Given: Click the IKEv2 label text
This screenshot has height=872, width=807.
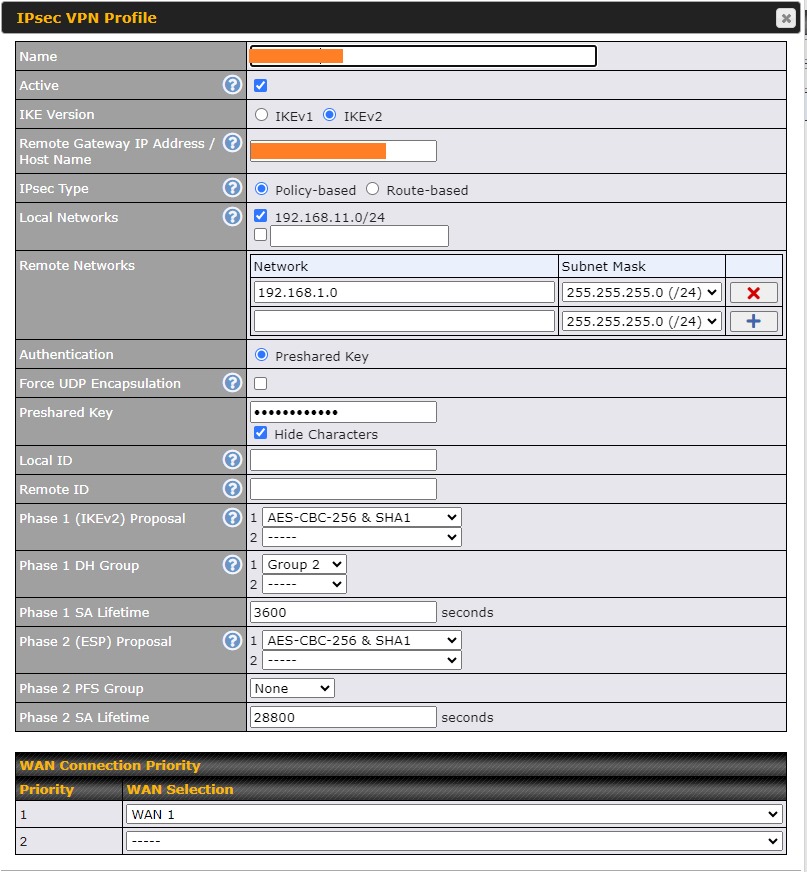Looking at the screenshot, I should point(363,116).
